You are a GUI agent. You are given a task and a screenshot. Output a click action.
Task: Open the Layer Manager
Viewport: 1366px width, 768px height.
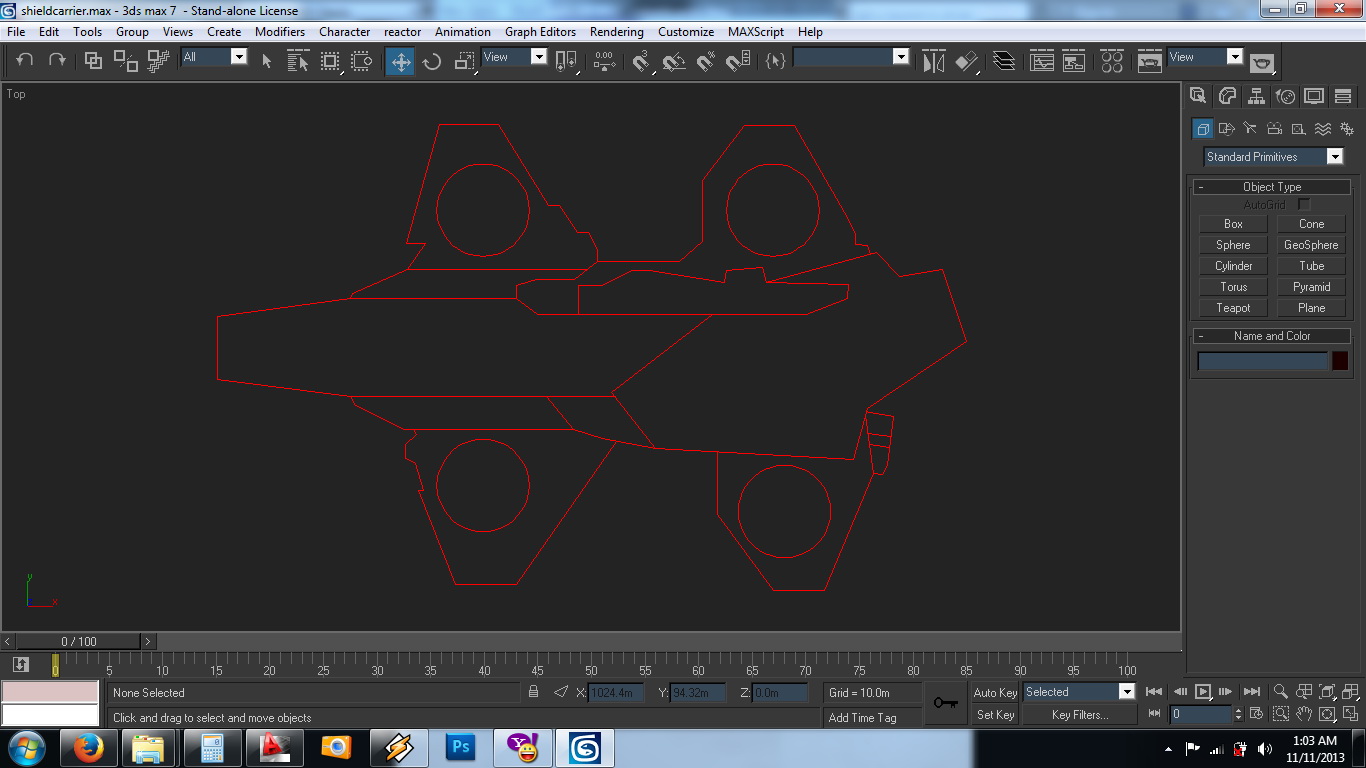[1005, 61]
